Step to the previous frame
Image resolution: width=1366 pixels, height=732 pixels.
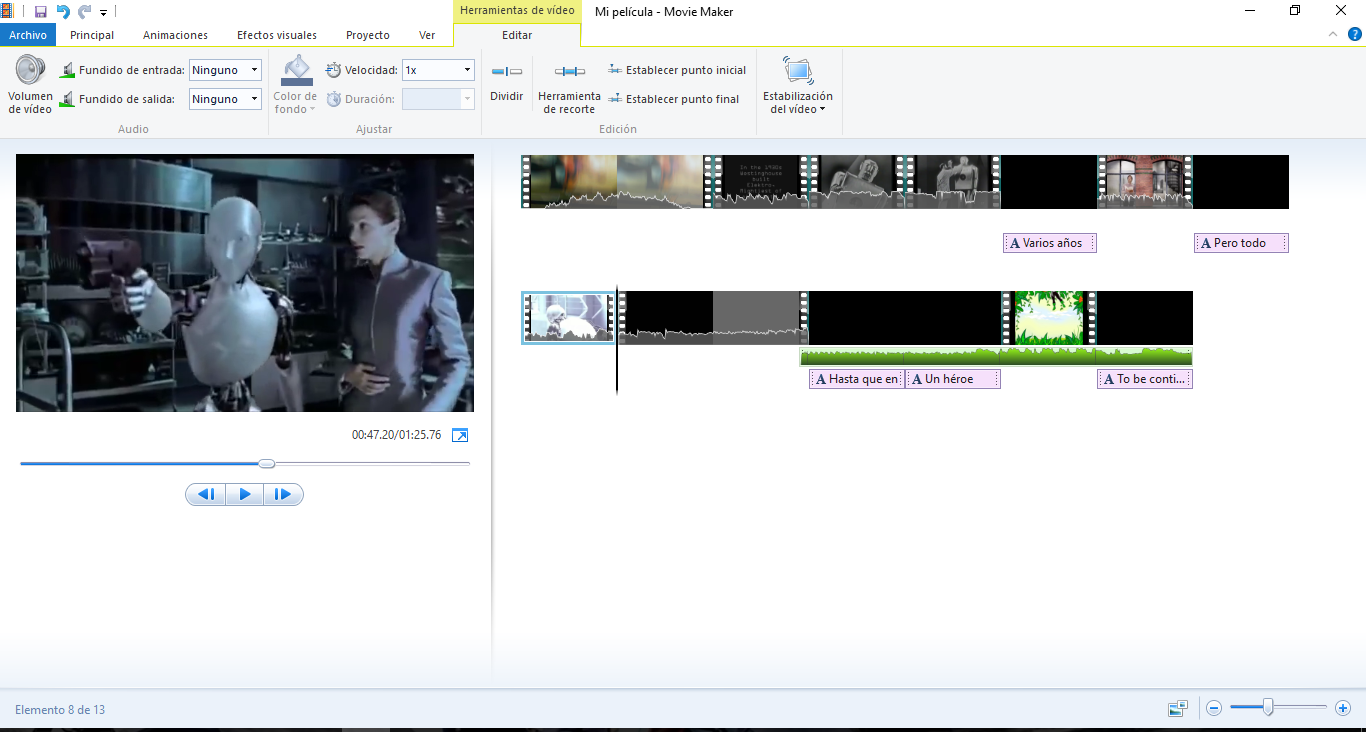[x=206, y=494]
